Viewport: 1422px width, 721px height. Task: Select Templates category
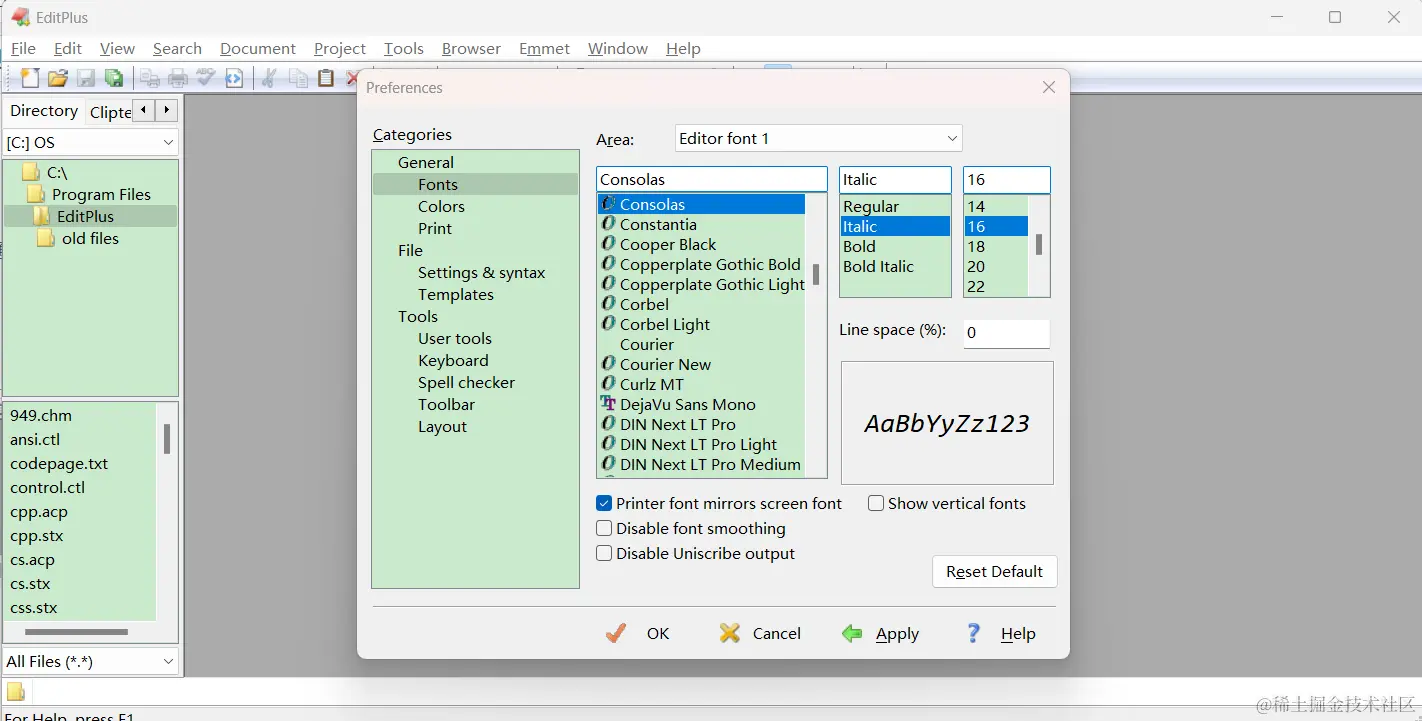click(456, 295)
